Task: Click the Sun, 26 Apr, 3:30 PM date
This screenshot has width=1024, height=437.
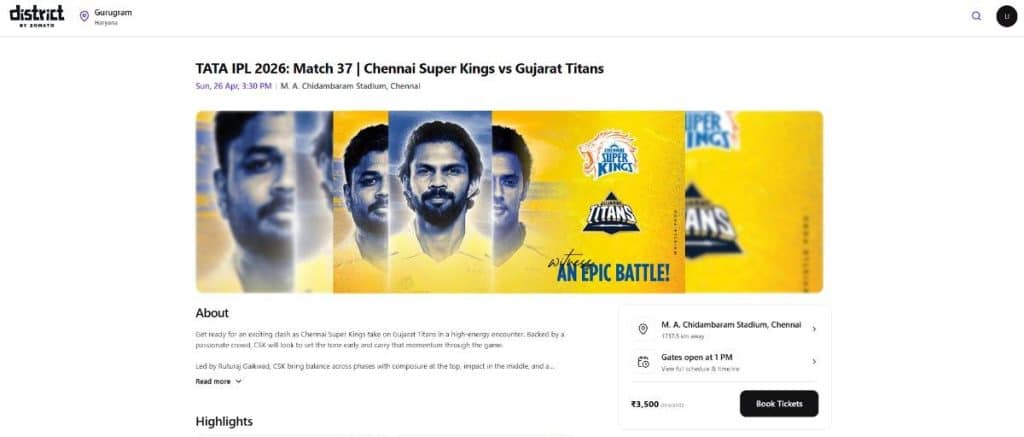Action: (233, 86)
